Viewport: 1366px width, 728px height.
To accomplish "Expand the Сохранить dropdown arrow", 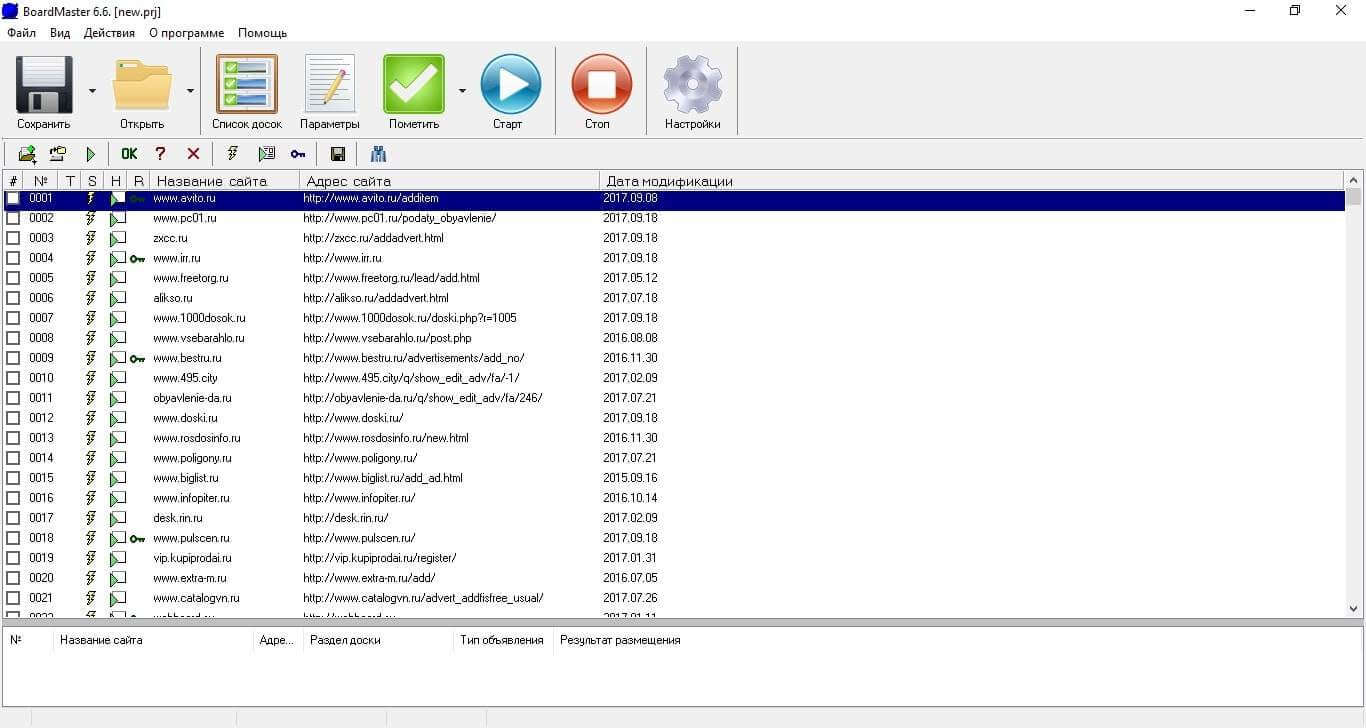I will (92, 91).
